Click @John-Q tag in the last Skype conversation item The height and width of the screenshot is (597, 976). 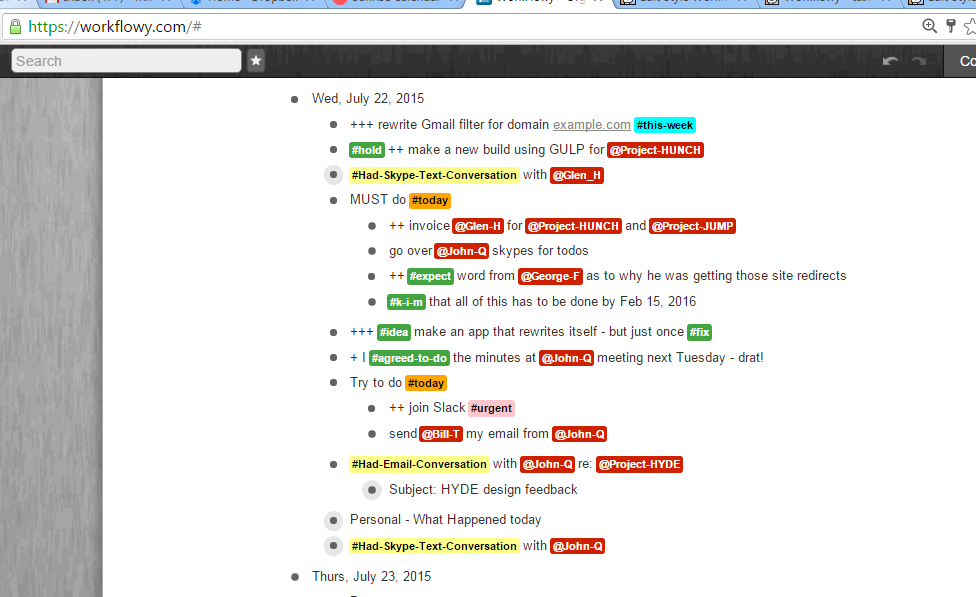[x=578, y=547]
